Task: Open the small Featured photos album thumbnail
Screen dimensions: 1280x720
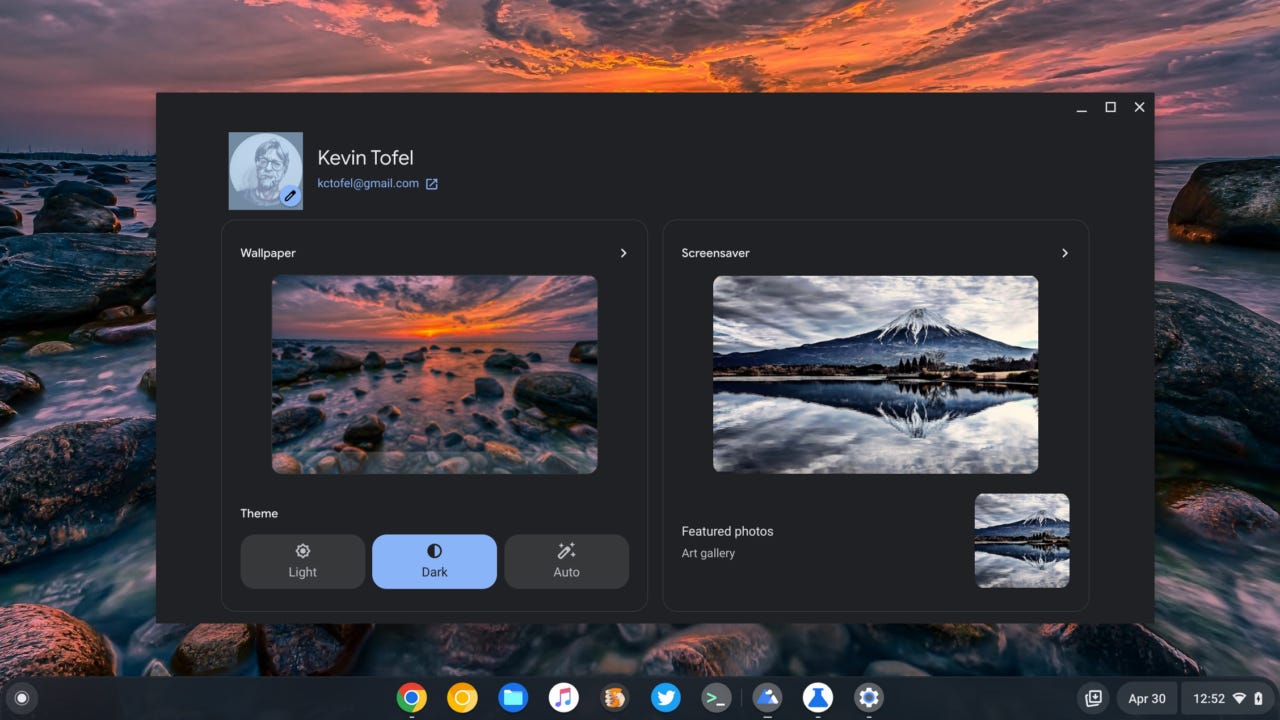Action: click(x=1022, y=540)
